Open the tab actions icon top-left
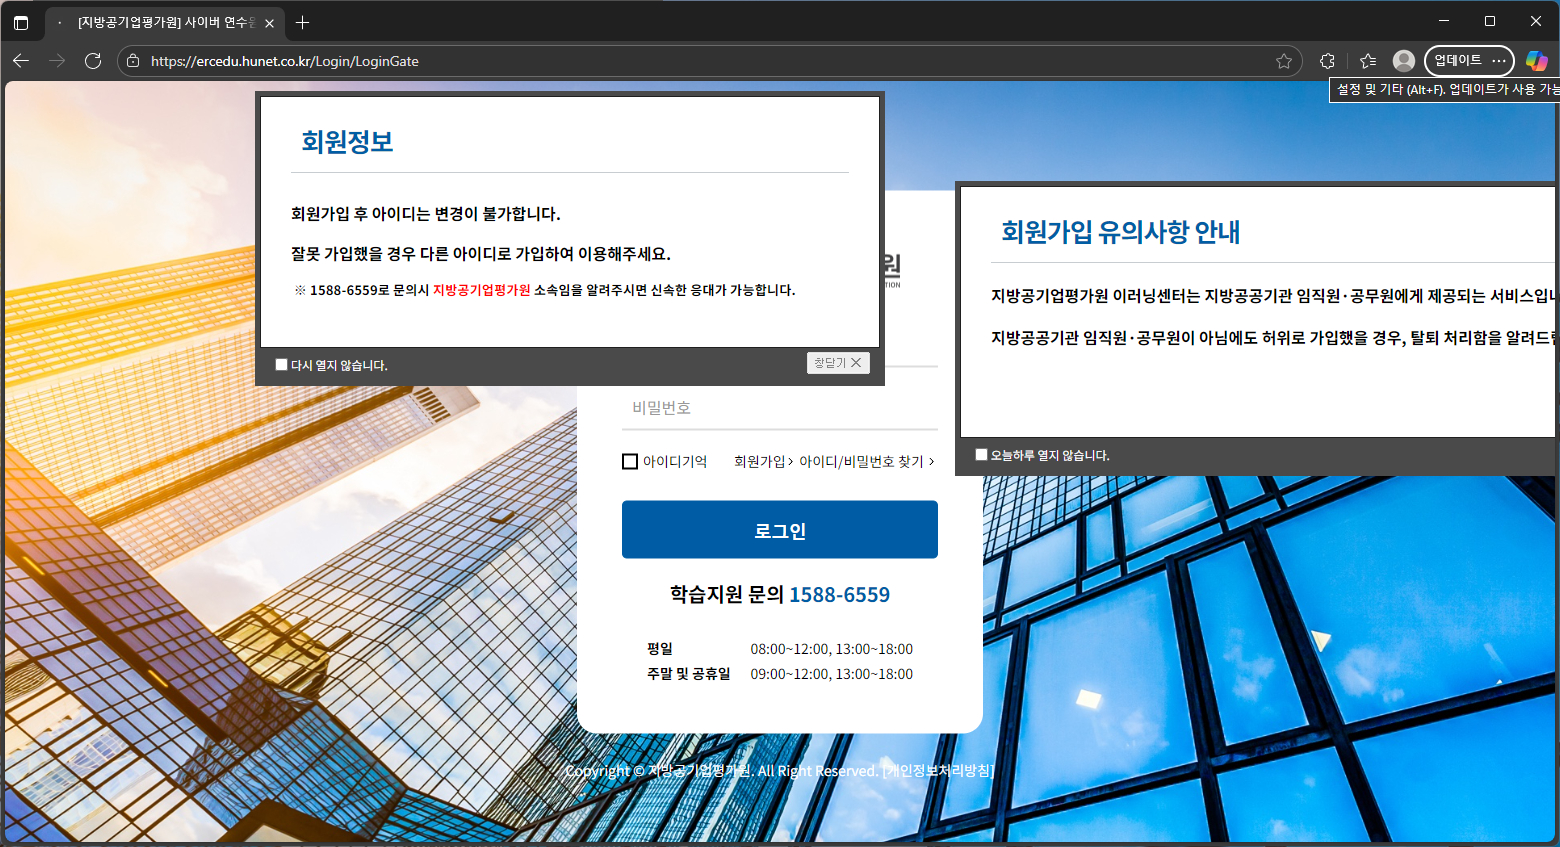 pos(21,21)
